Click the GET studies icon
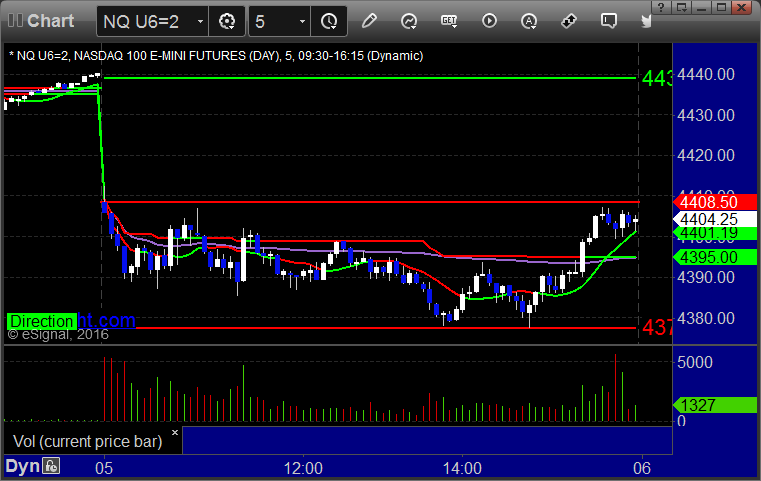Screen dimensions: 761x481 pos(449,21)
